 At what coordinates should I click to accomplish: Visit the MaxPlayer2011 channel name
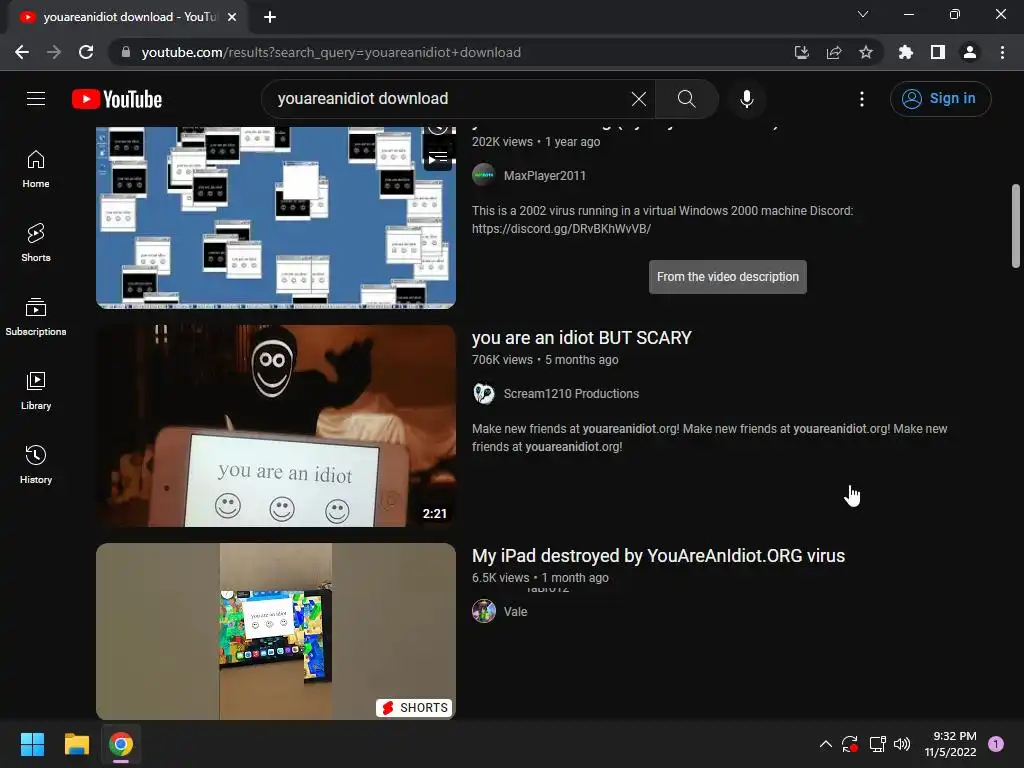tap(545, 176)
